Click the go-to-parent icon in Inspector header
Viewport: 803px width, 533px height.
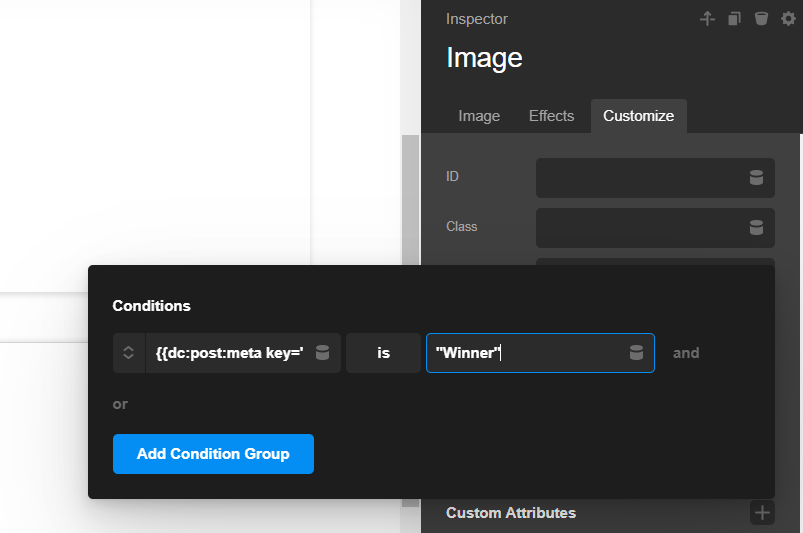pyautogui.click(x=707, y=19)
